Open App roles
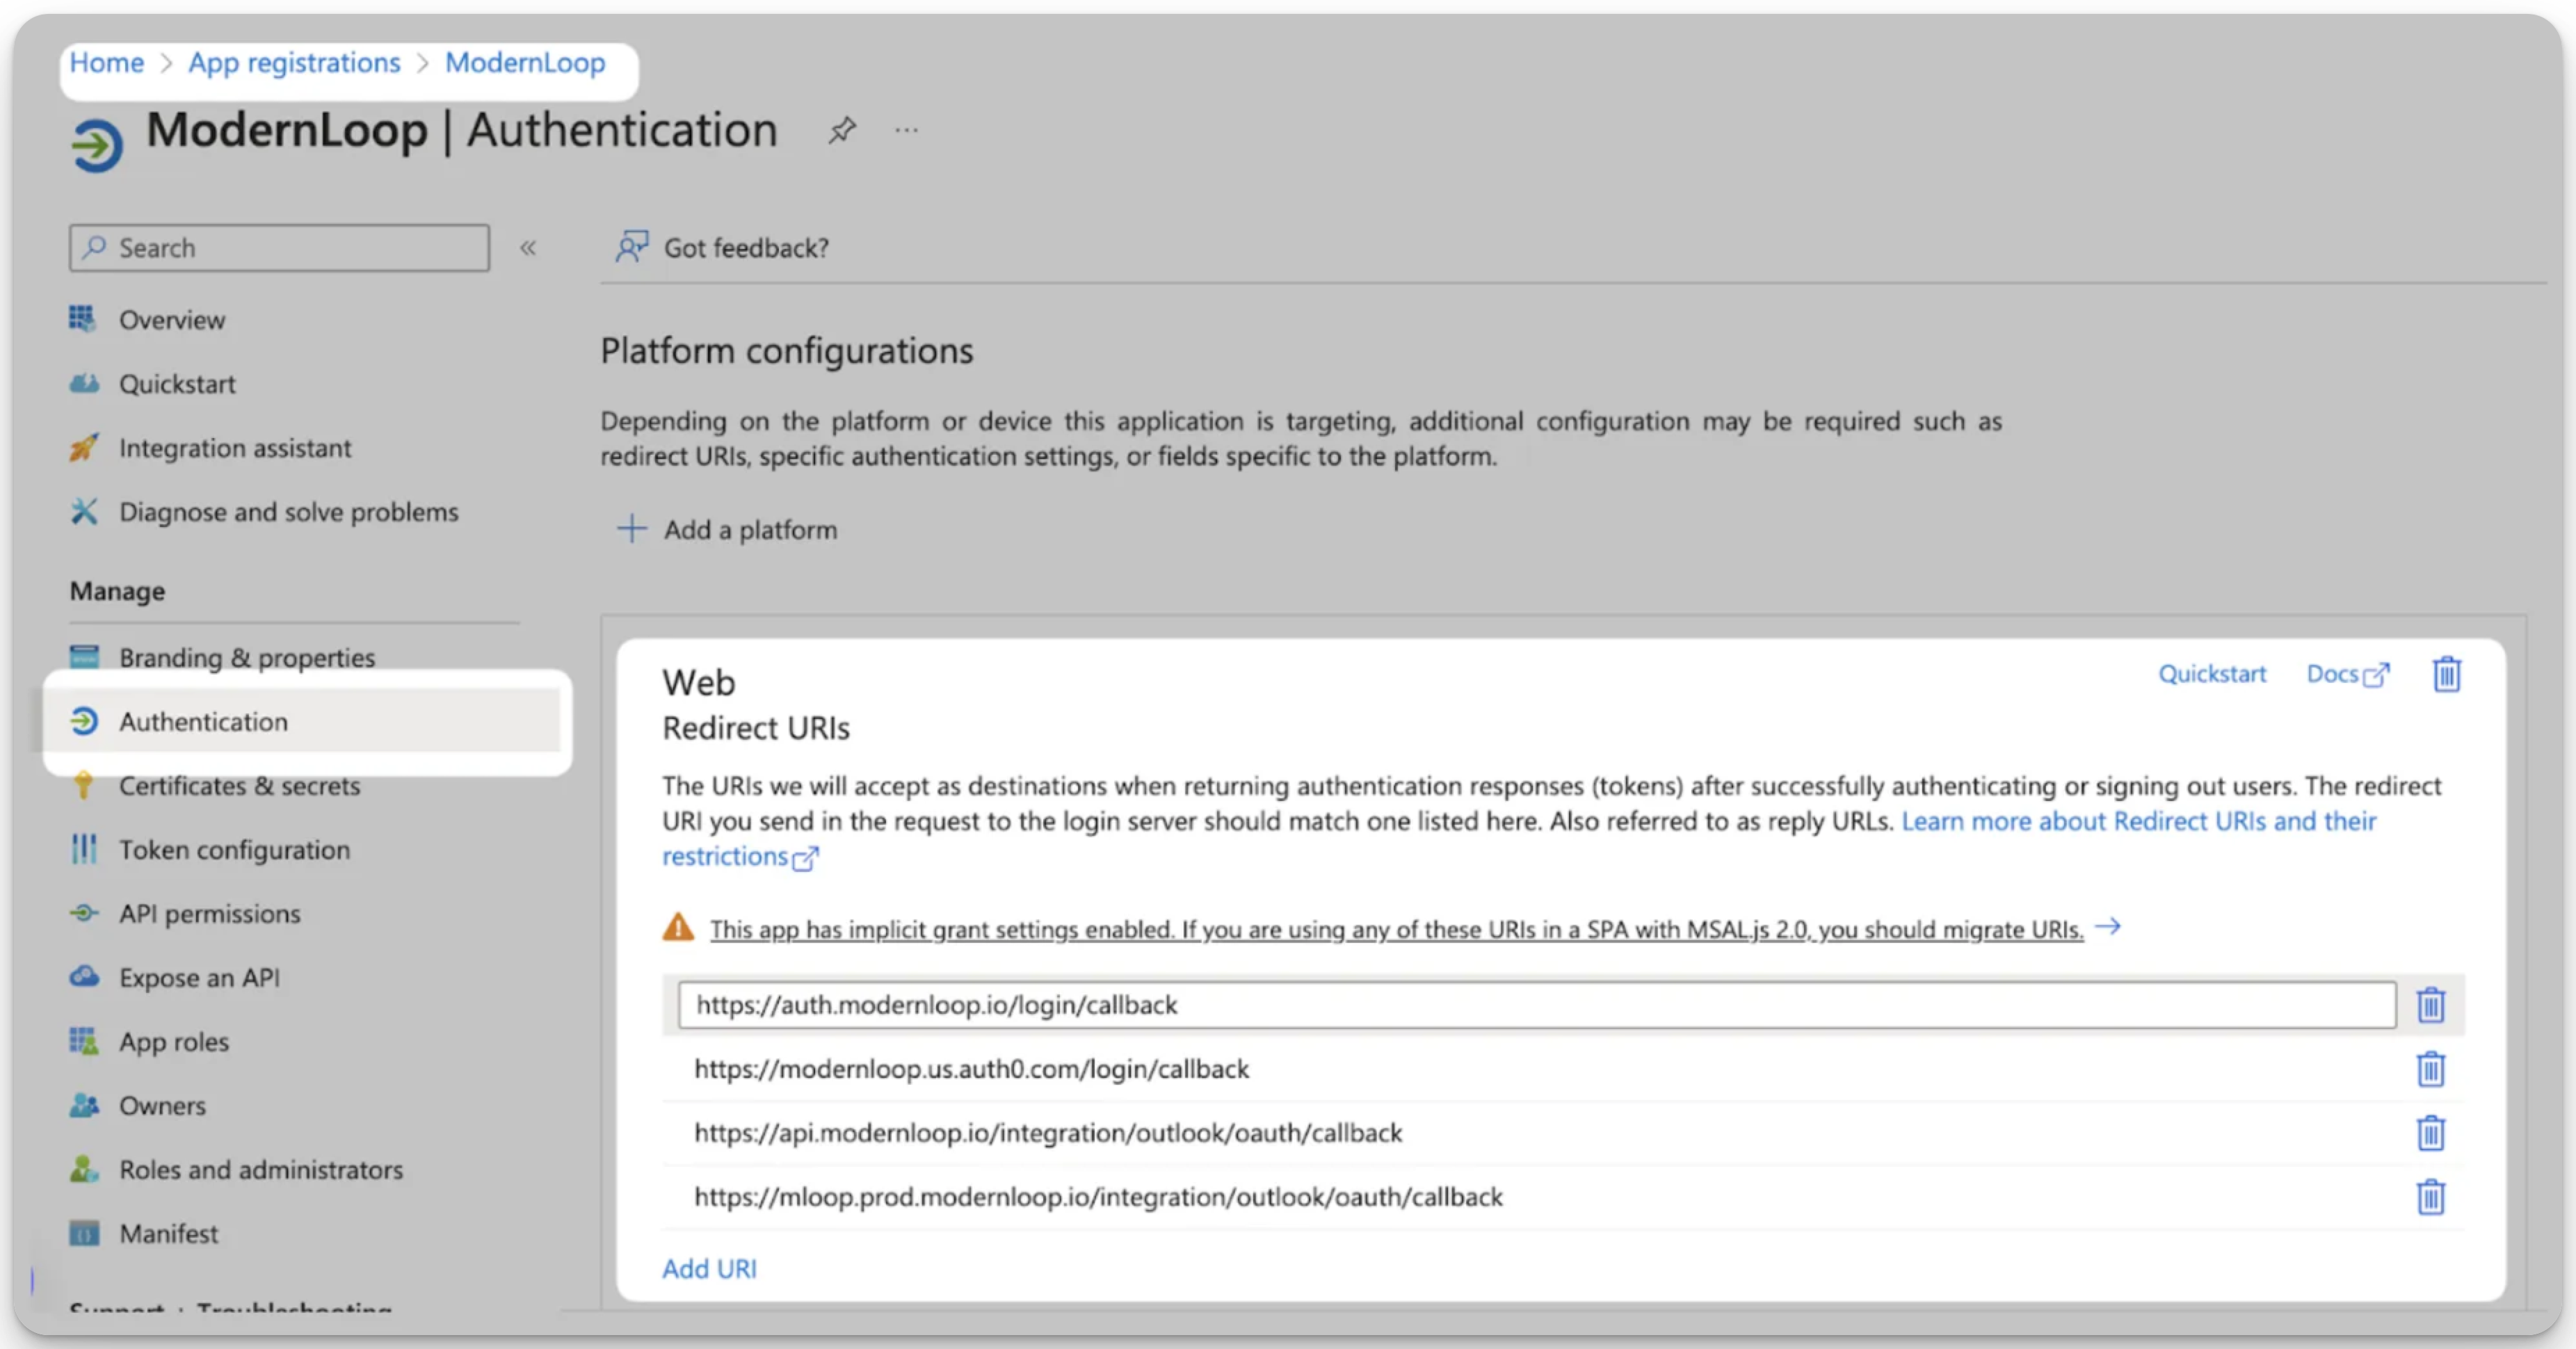The height and width of the screenshot is (1349, 2576). pos(174,1042)
